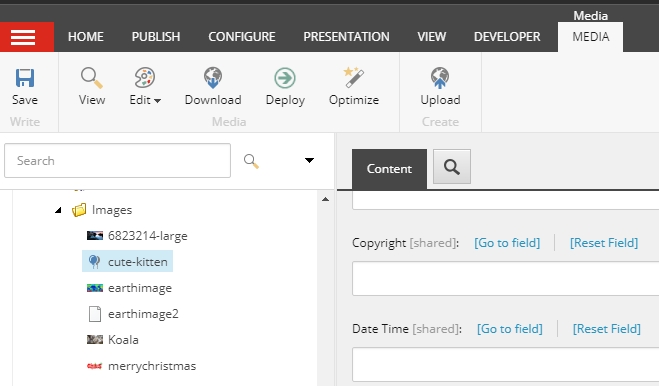659x386 pixels.
Task: Open the search tab next to Content
Action: coord(452,167)
